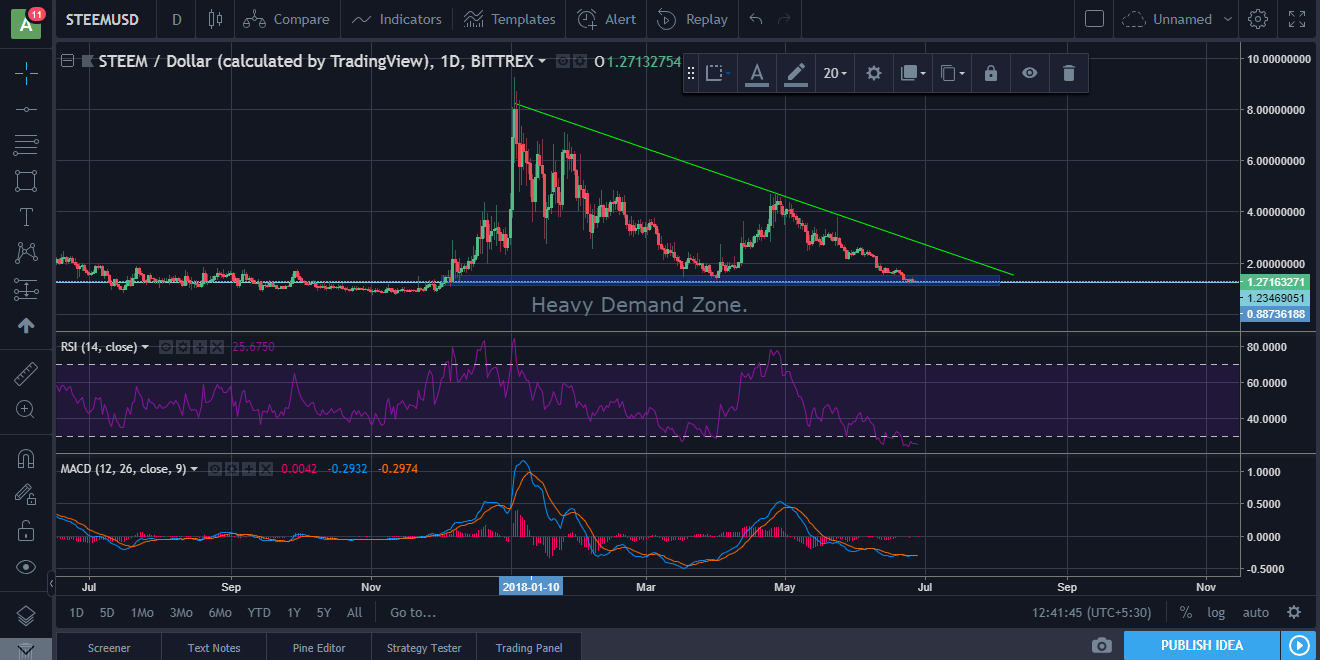Switch to the Screener tab

click(x=109, y=647)
